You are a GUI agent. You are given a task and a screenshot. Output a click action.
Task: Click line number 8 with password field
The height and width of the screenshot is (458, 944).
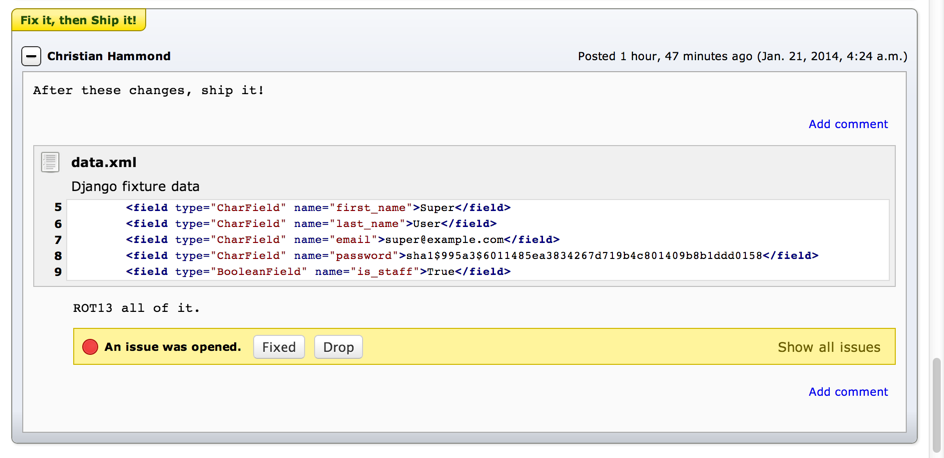click(x=58, y=256)
